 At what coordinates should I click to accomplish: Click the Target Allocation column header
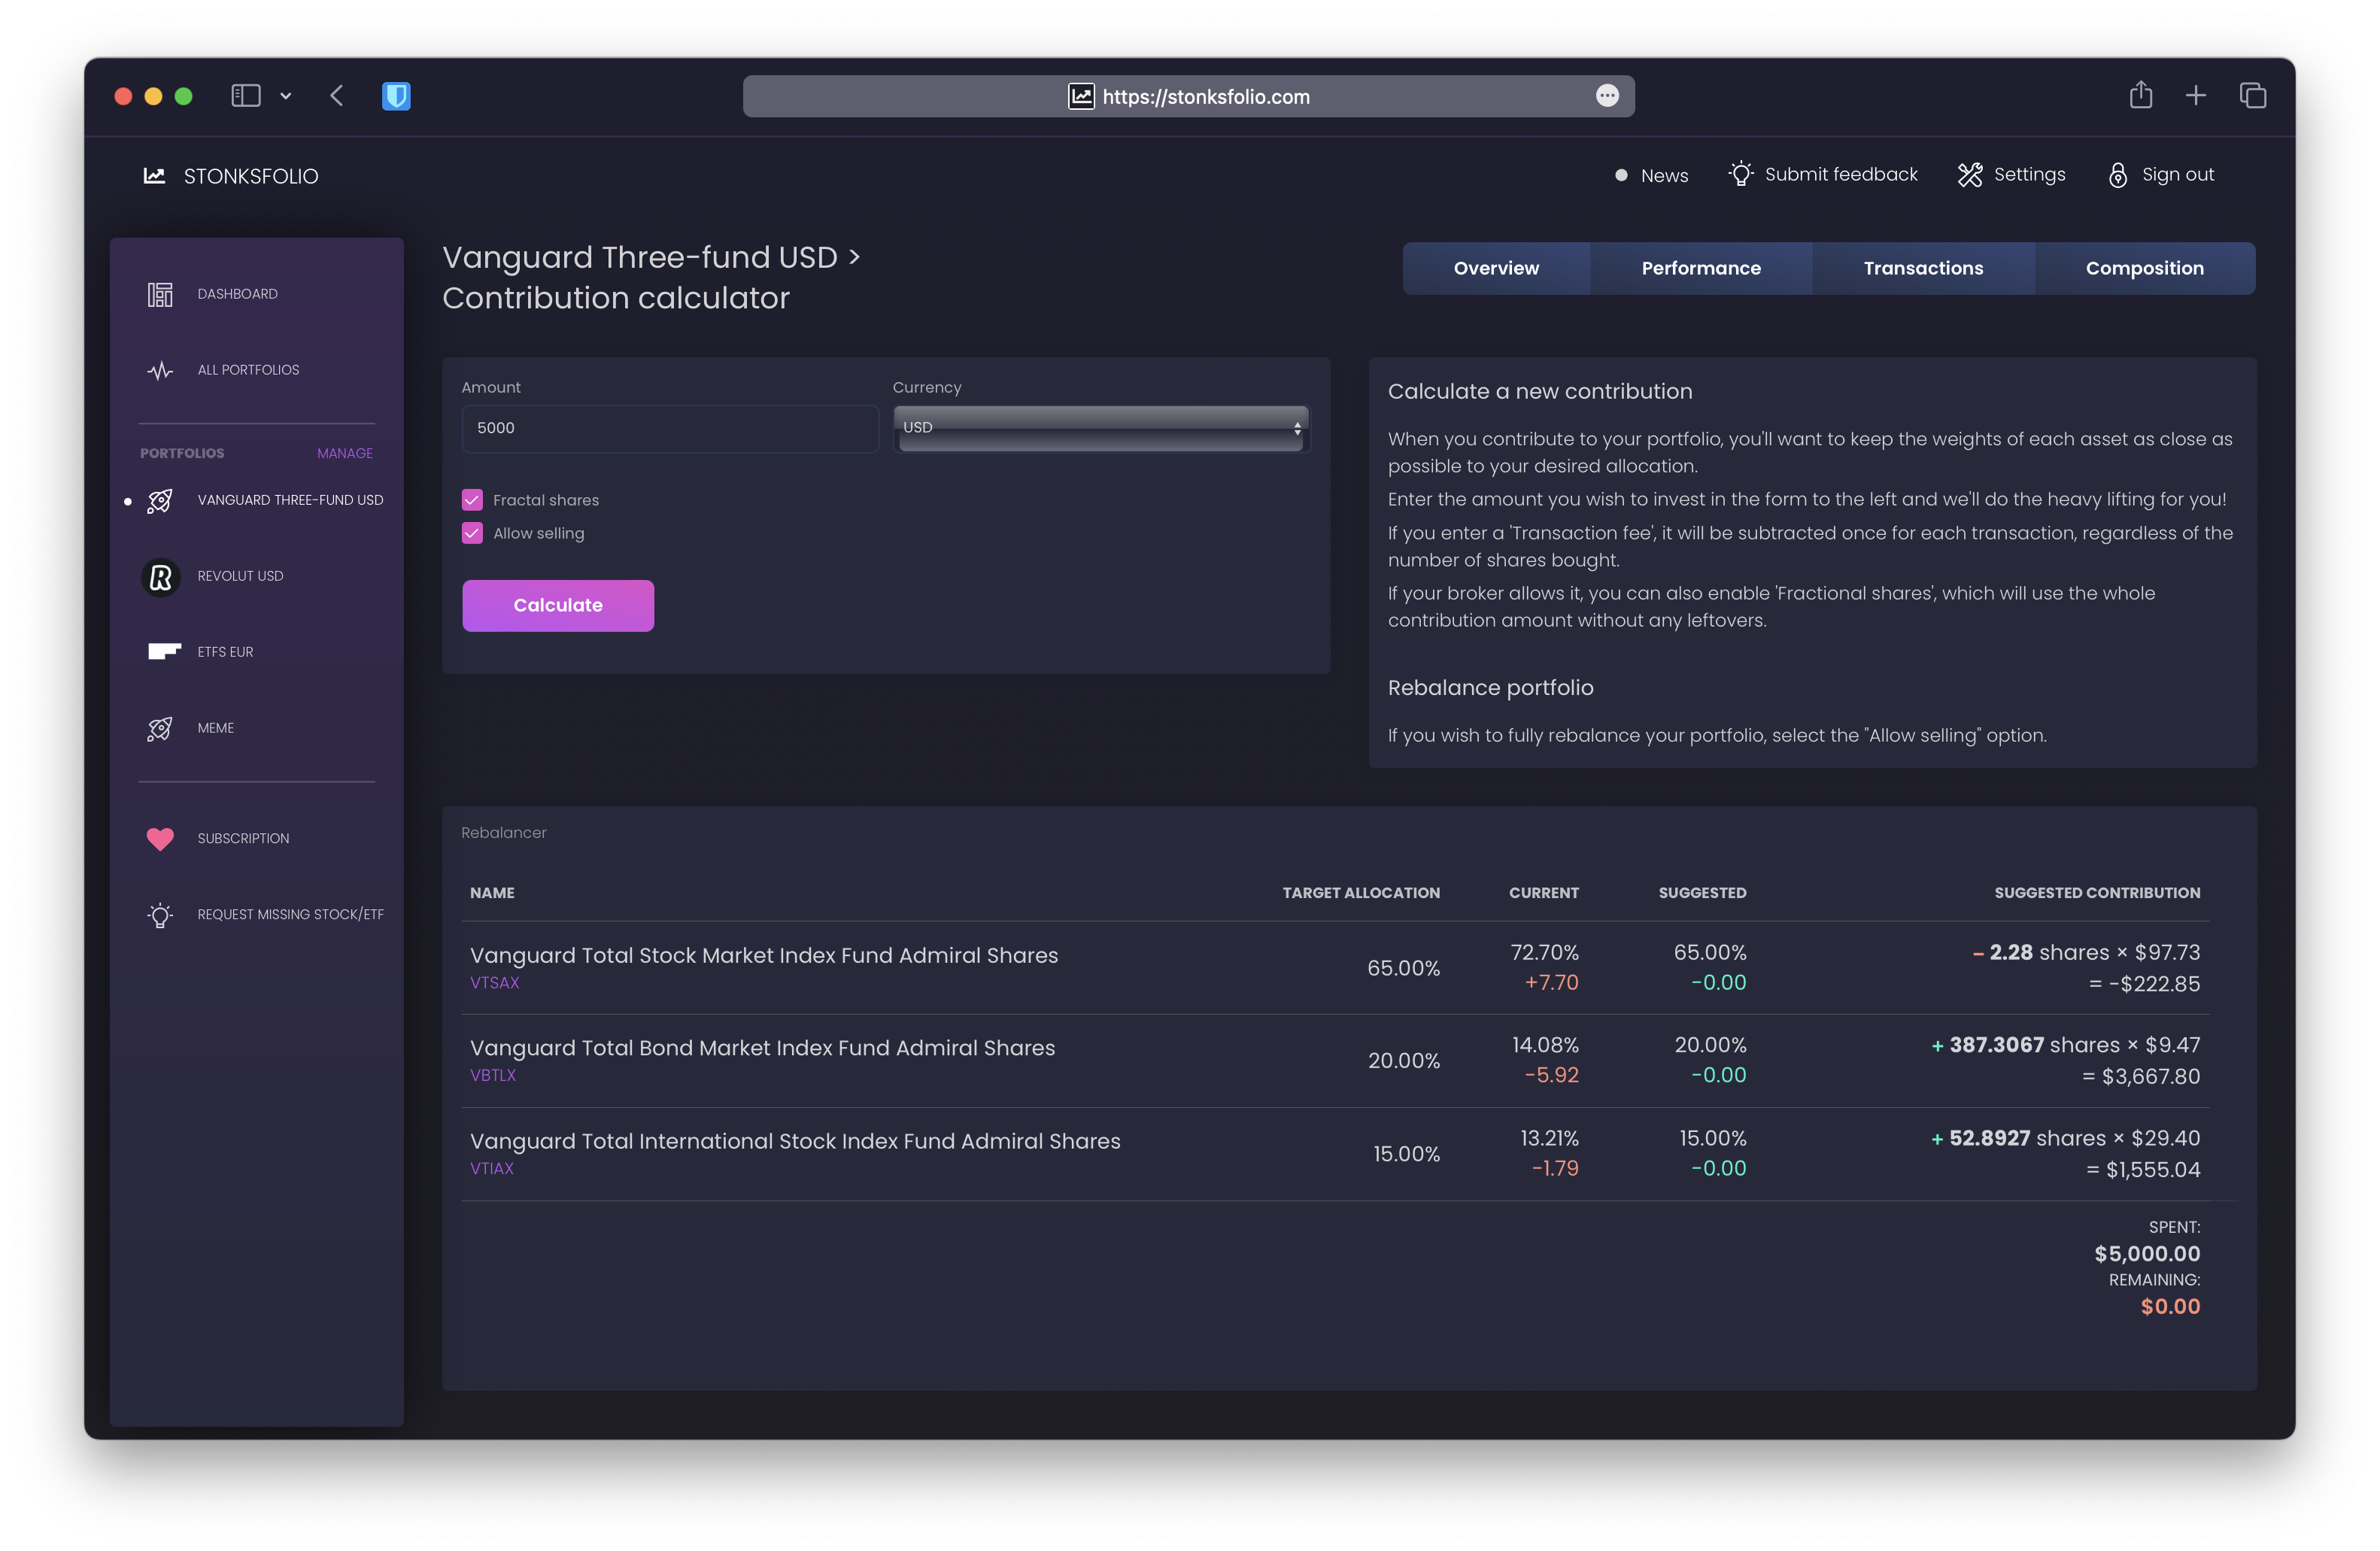tap(1361, 893)
